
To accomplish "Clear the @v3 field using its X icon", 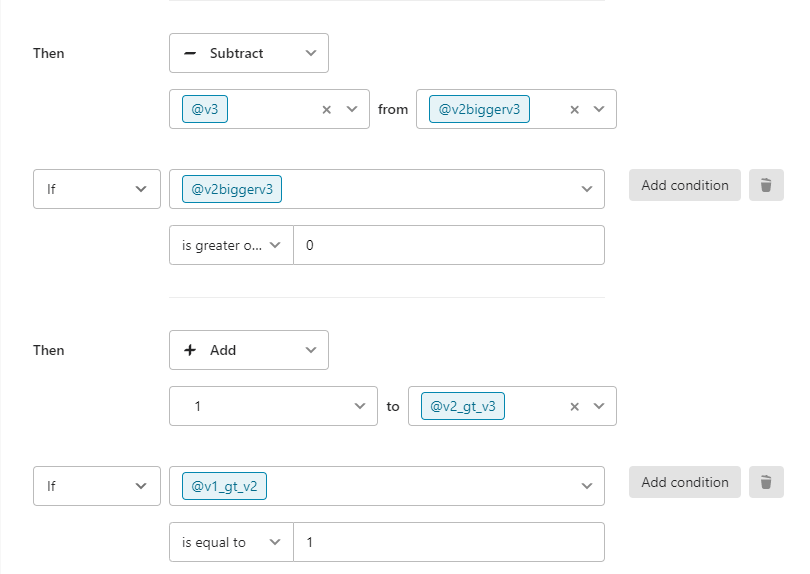I will [326, 110].
